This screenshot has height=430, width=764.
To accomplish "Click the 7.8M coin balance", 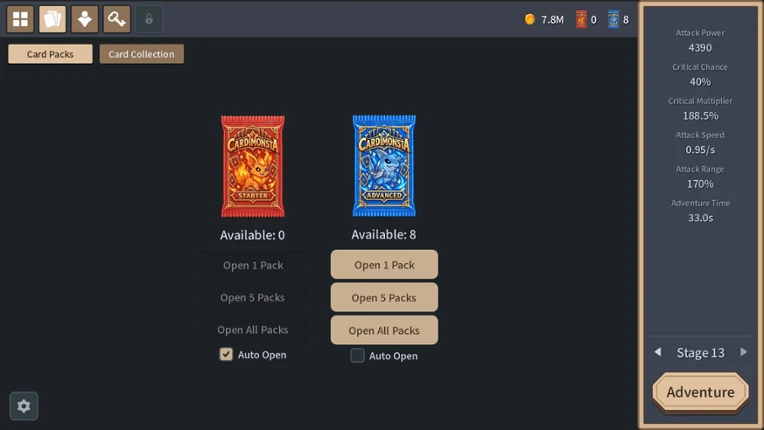I will pos(552,19).
